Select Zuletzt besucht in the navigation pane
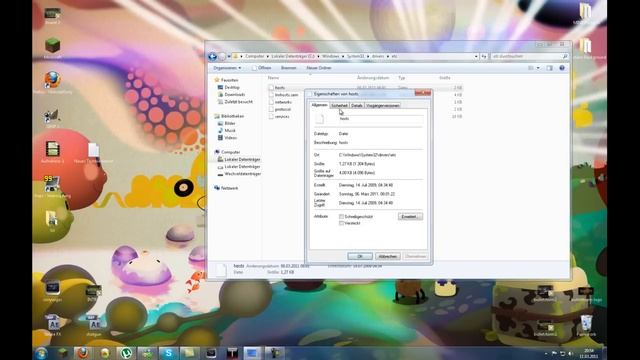The width and height of the screenshot is (640, 360). pyautogui.click(x=238, y=102)
